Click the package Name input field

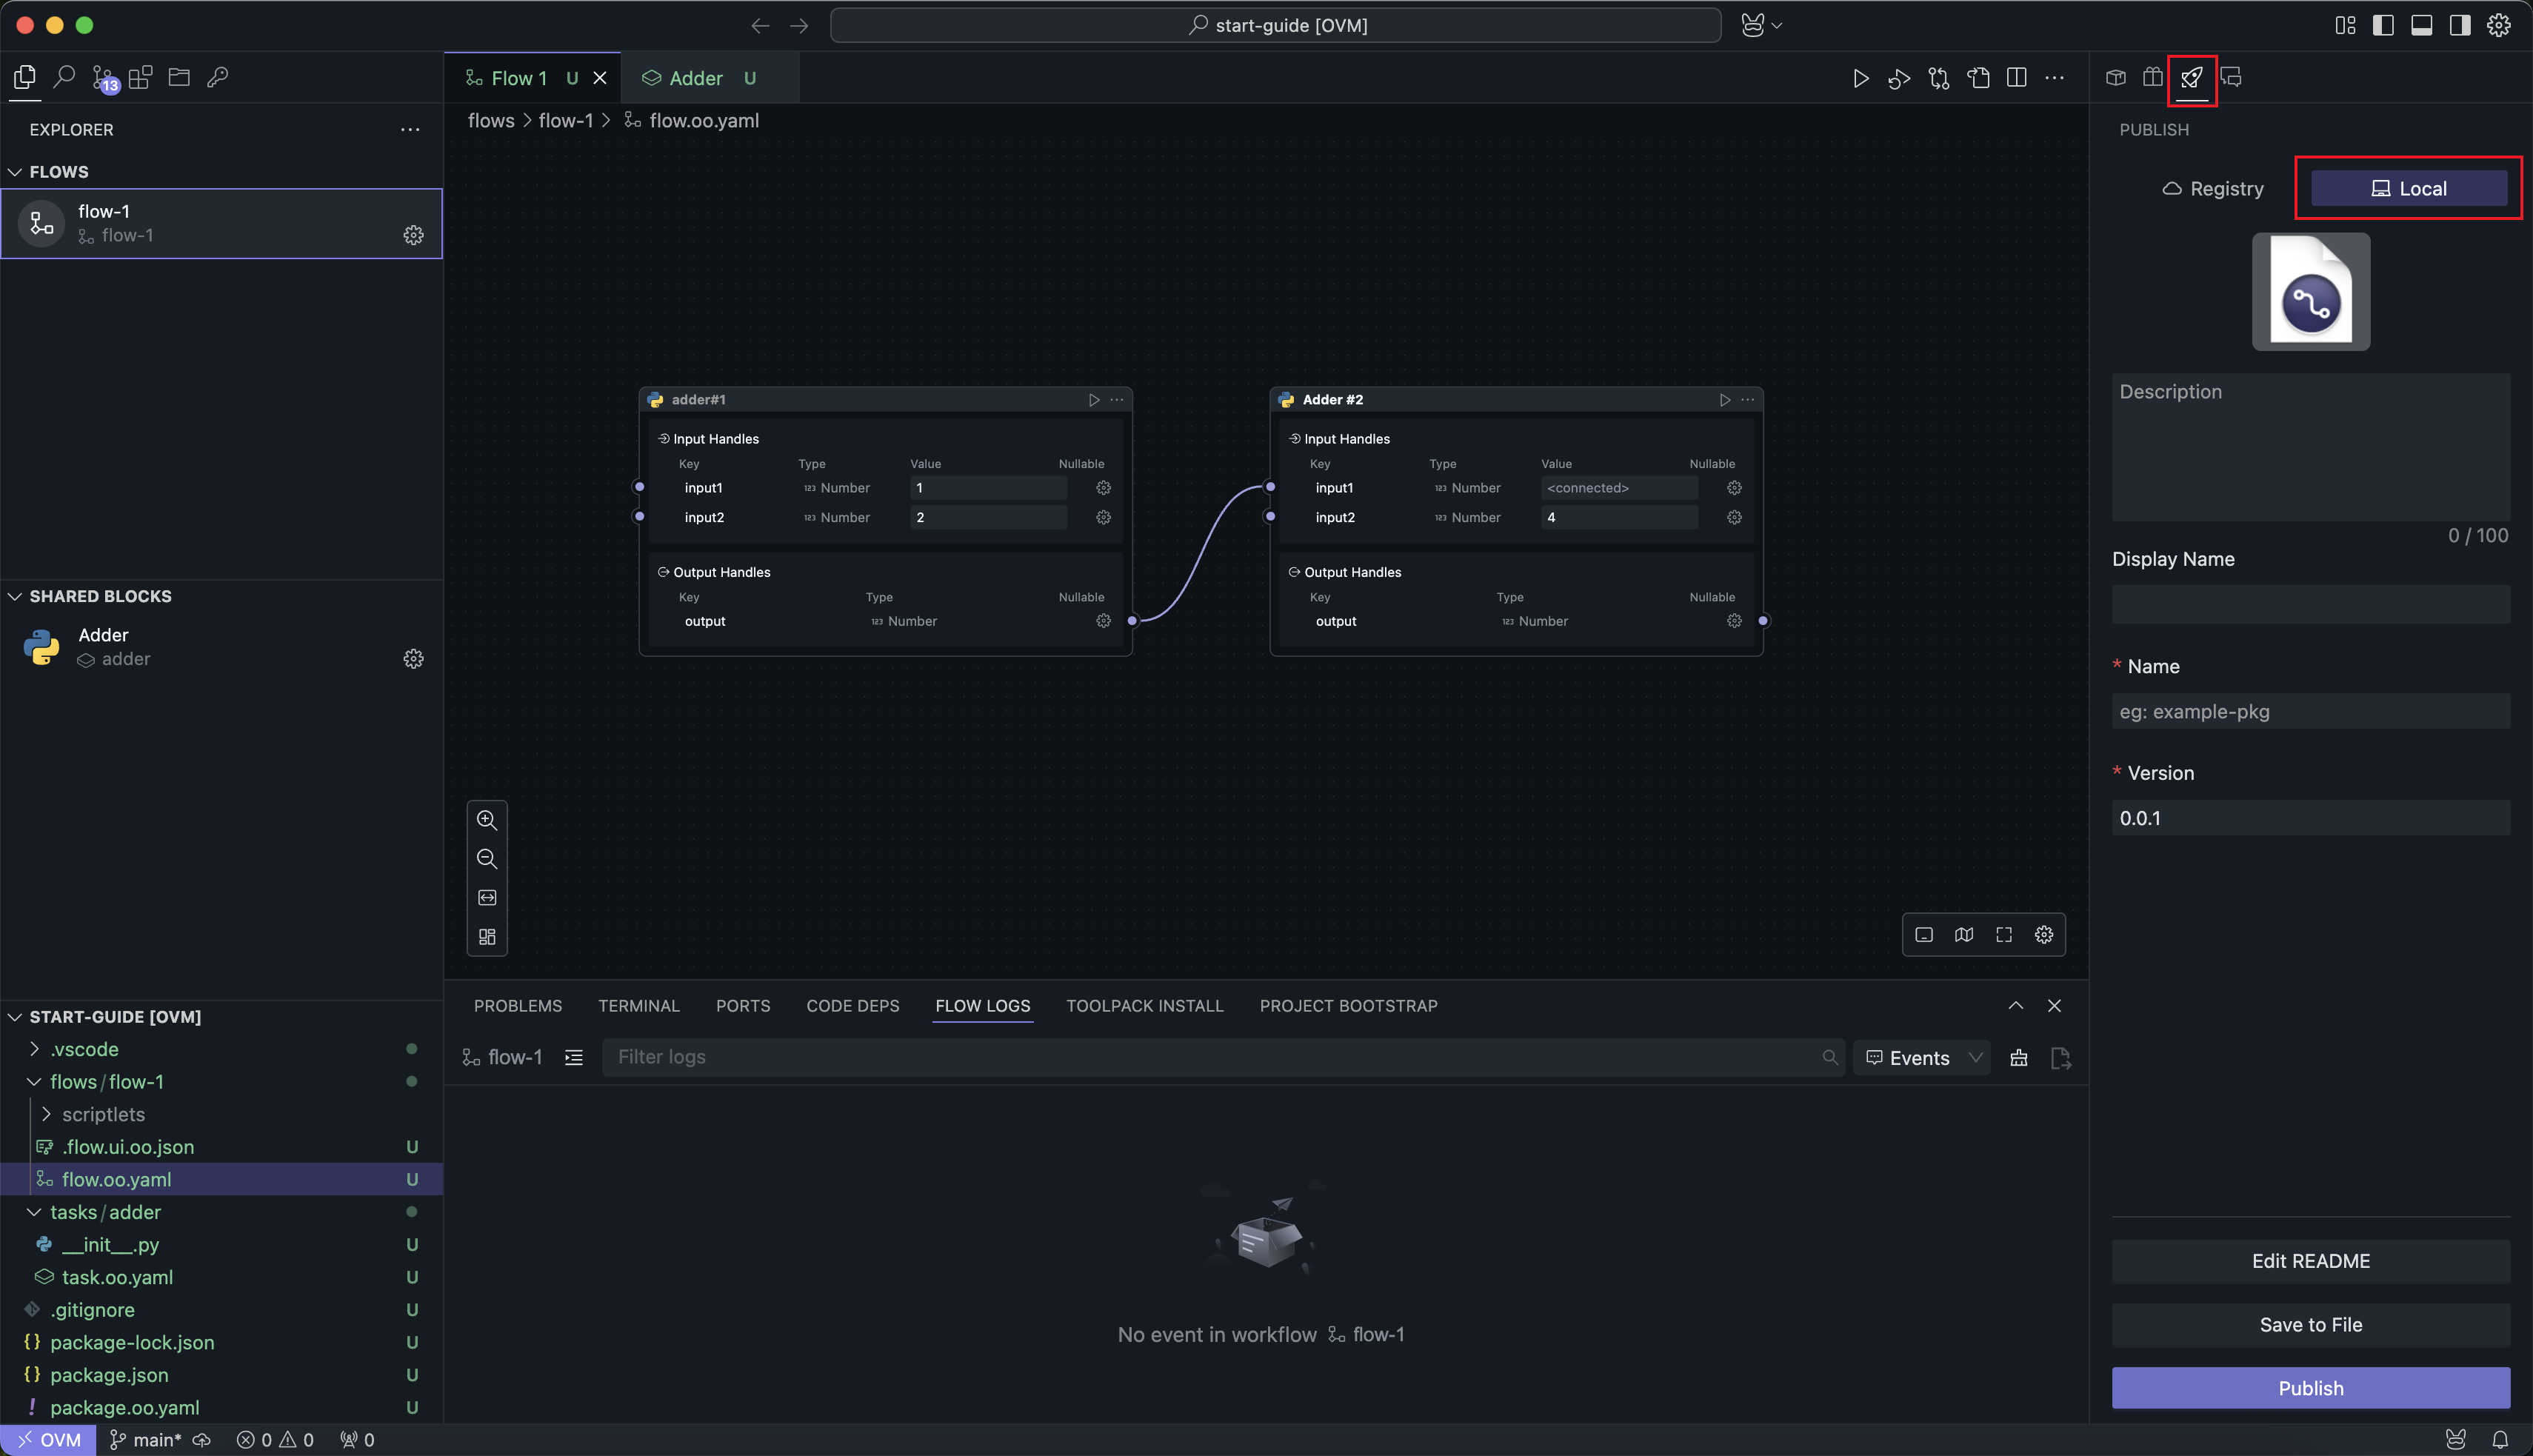2310,712
